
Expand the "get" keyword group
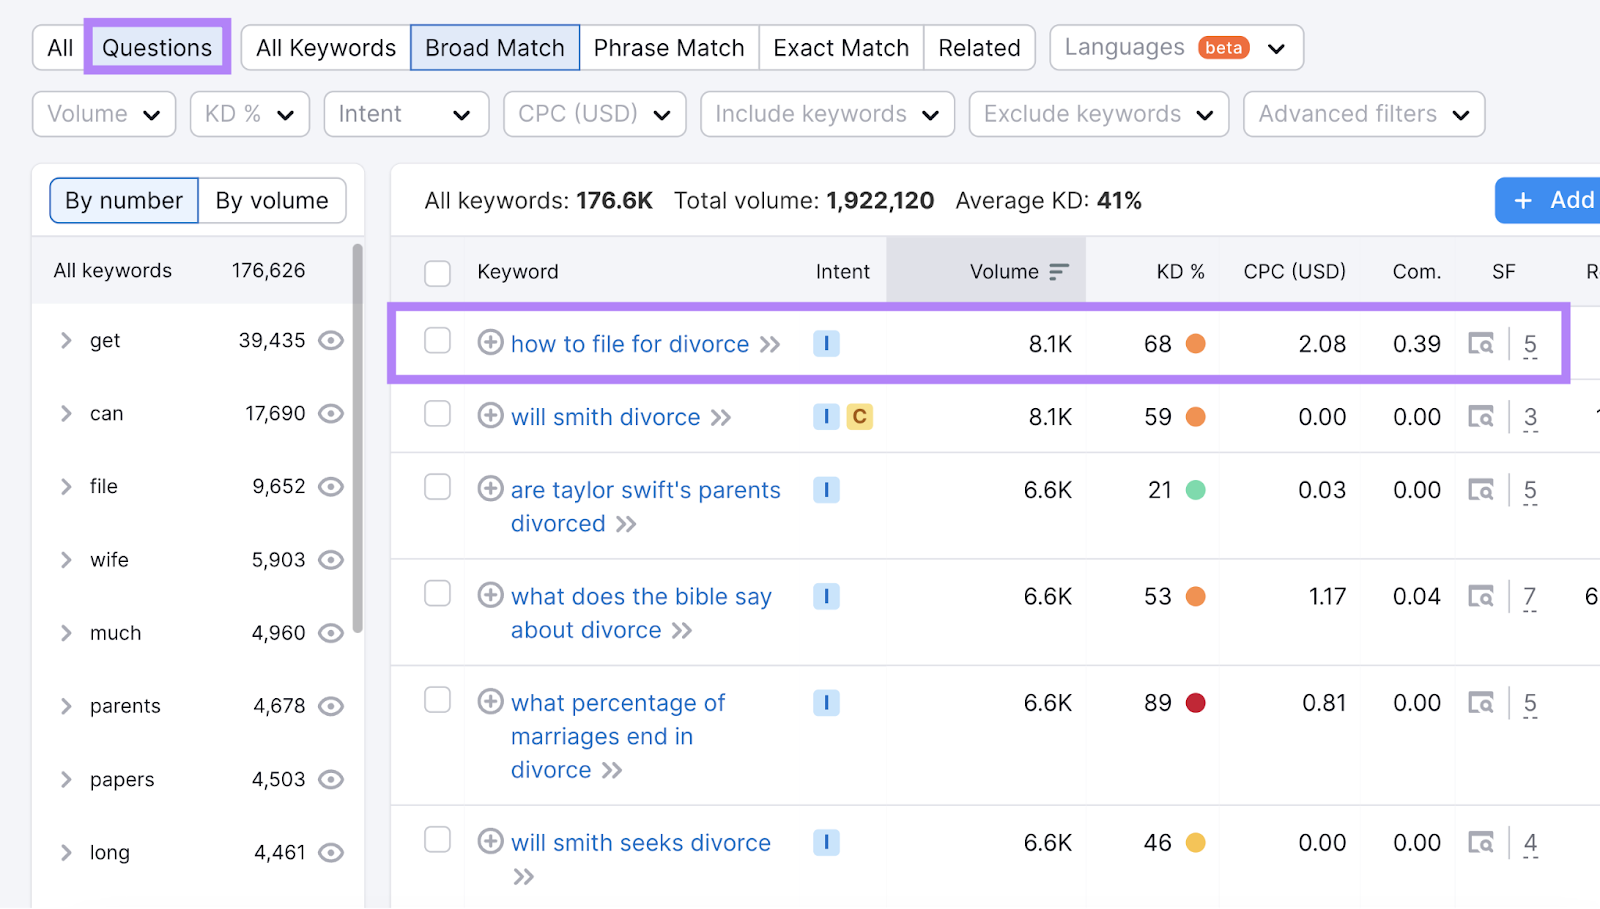coord(66,340)
